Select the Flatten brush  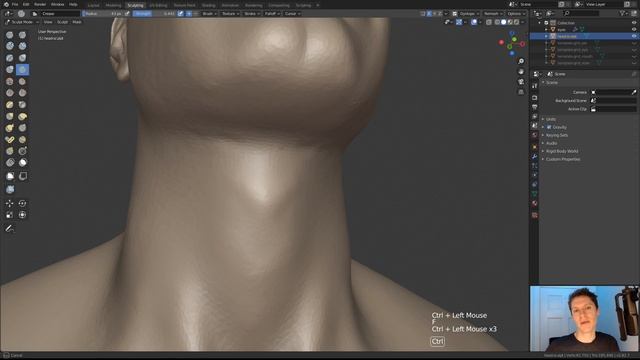pos(22,82)
